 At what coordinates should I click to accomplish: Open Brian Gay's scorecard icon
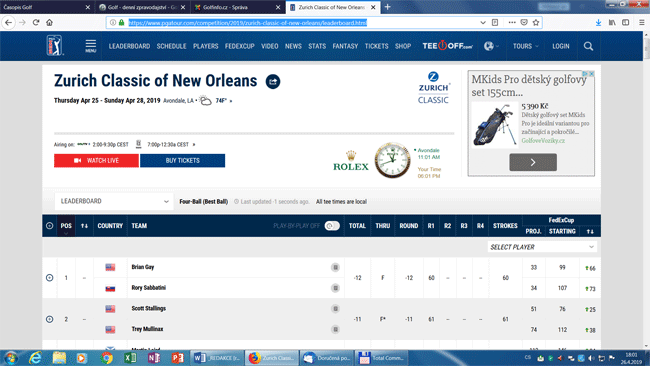click(x=335, y=267)
